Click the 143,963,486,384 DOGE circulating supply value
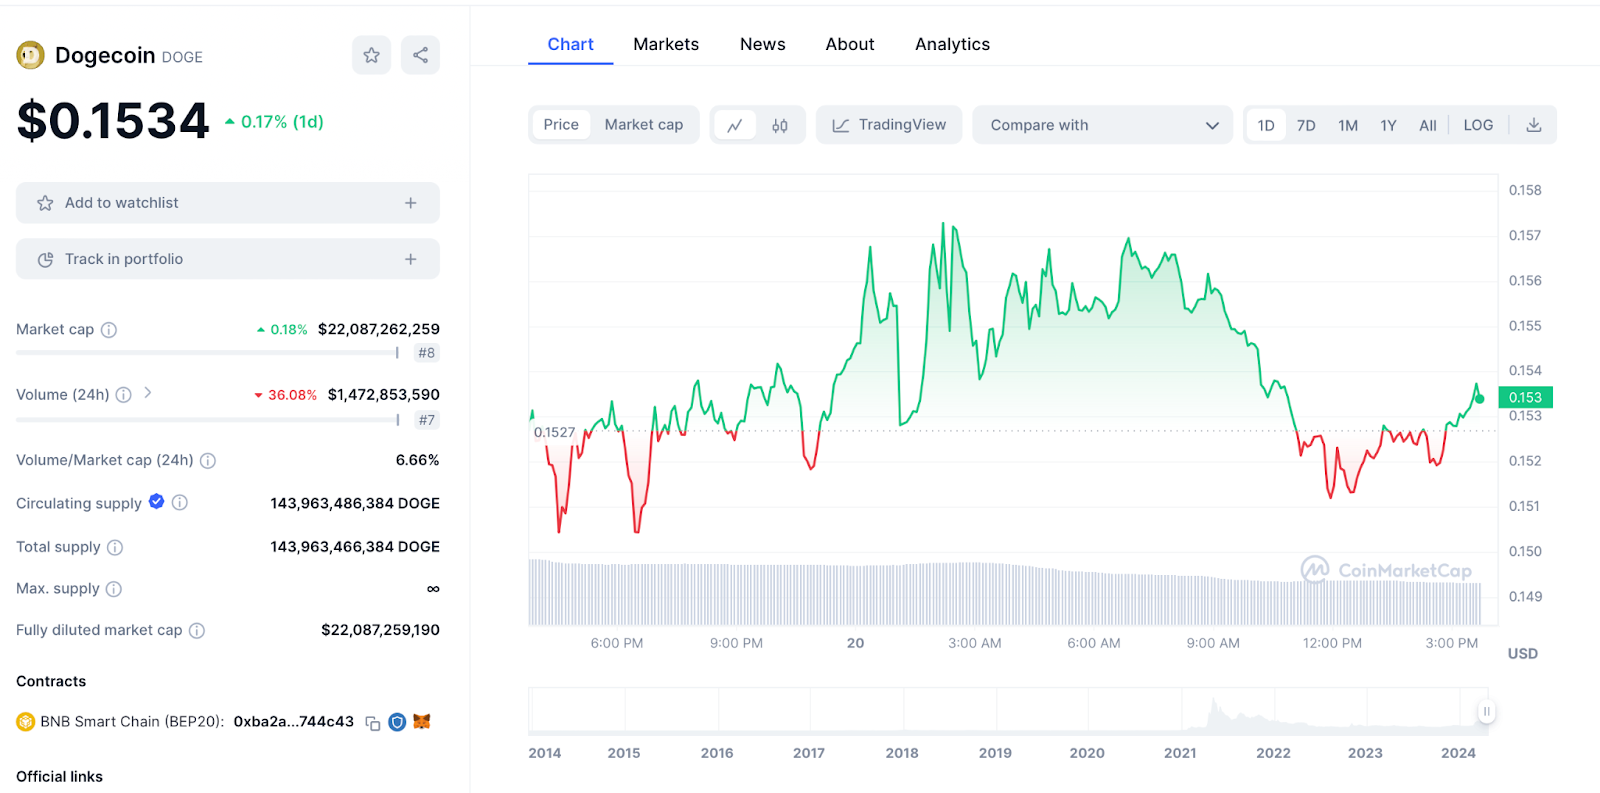 [x=355, y=503]
